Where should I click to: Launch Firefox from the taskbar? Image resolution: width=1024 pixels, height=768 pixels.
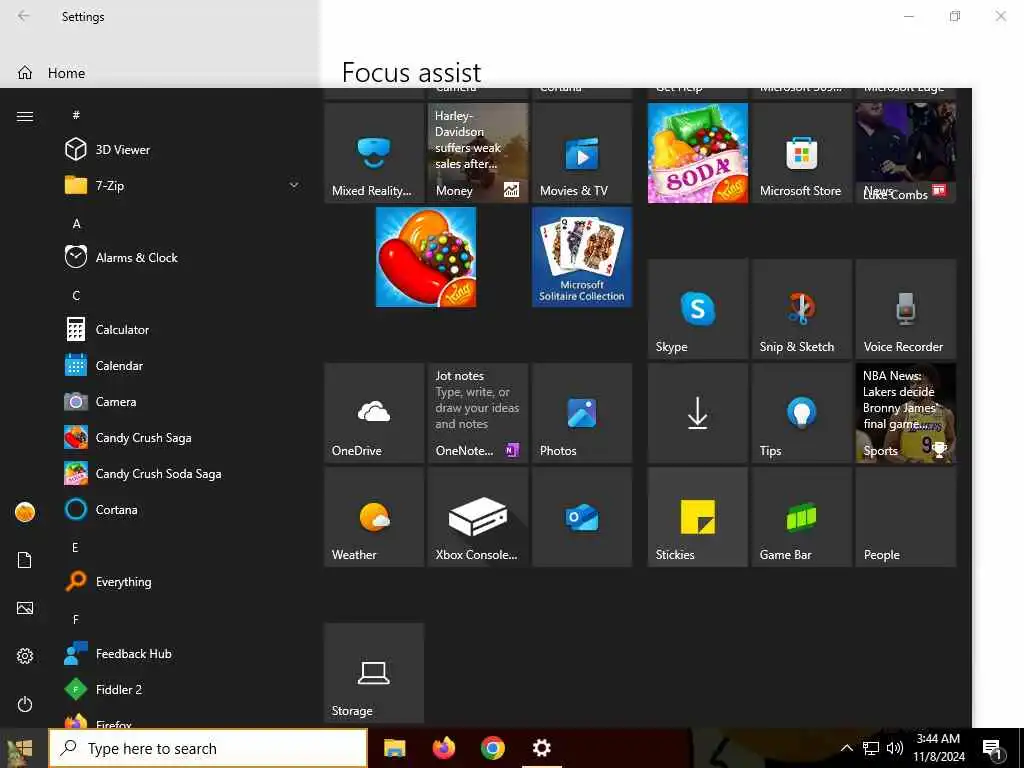443,748
